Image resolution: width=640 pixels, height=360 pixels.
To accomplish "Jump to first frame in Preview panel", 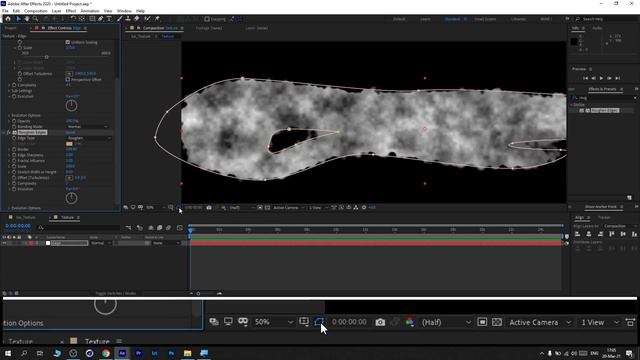I will coord(585,78).
